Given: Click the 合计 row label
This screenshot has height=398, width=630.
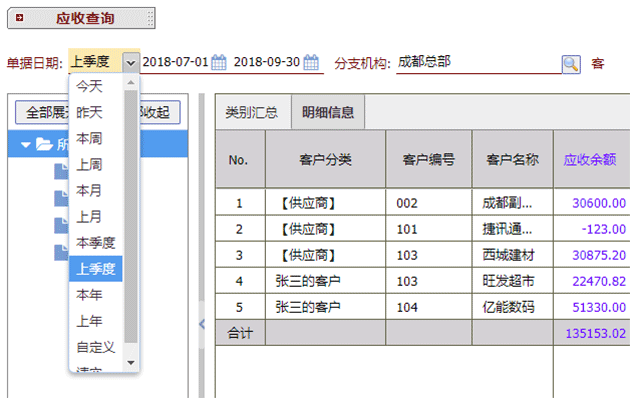Looking at the screenshot, I should click(240, 333).
